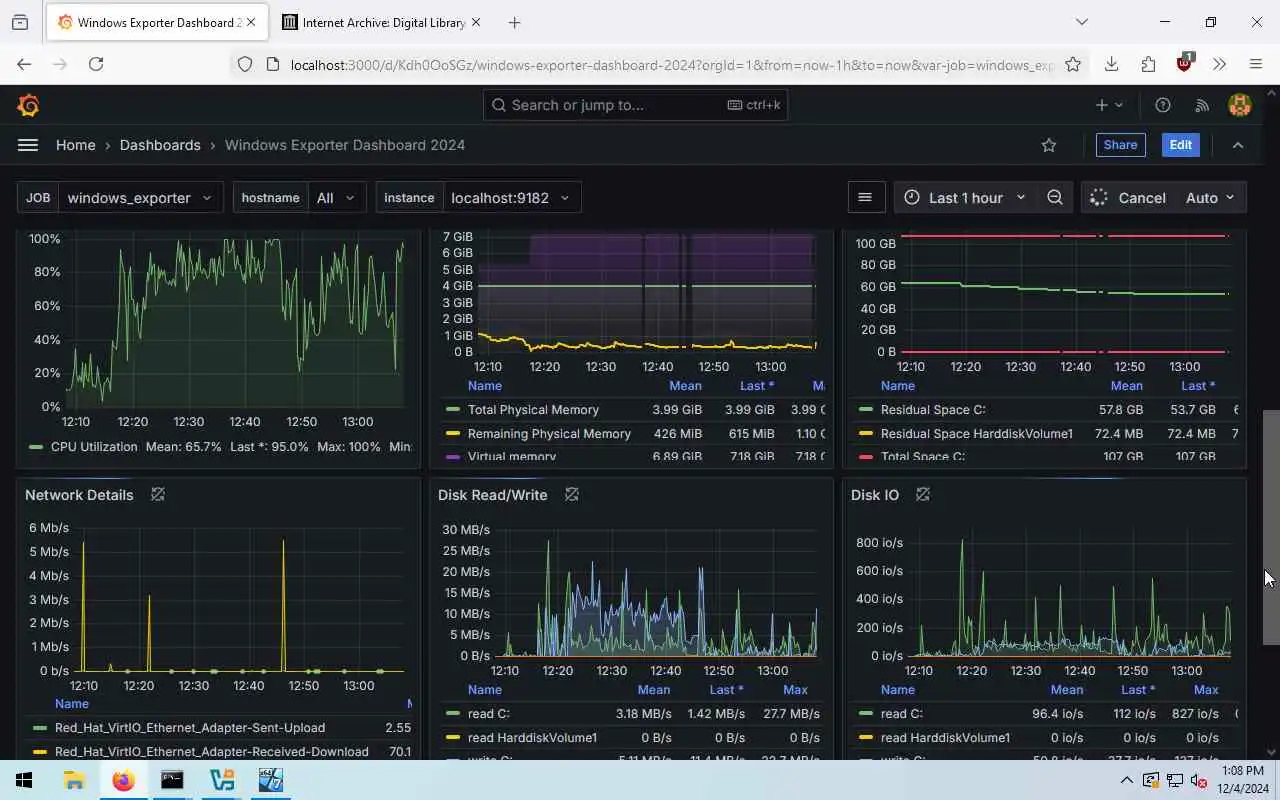Open the hostname All dropdown

click(299, 198)
